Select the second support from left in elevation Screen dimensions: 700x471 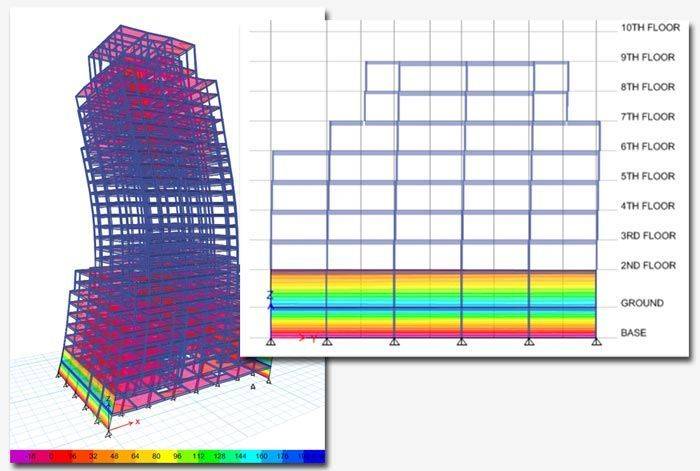click(x=327, y=342)
